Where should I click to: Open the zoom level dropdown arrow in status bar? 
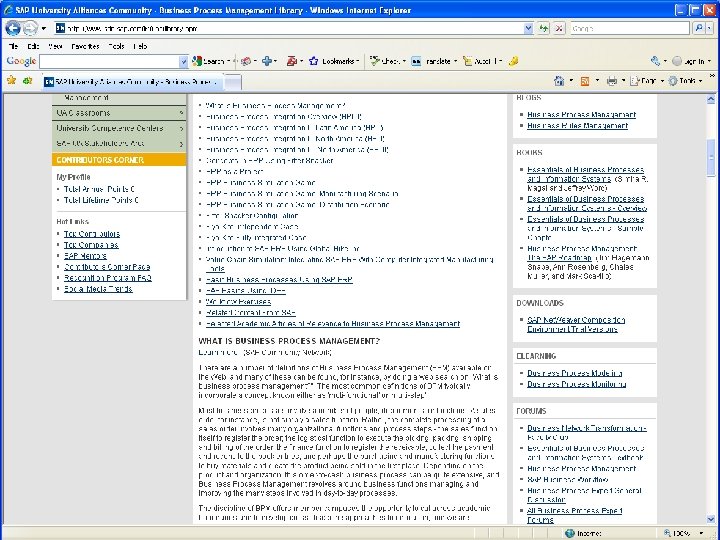click(x=701, y=533)
